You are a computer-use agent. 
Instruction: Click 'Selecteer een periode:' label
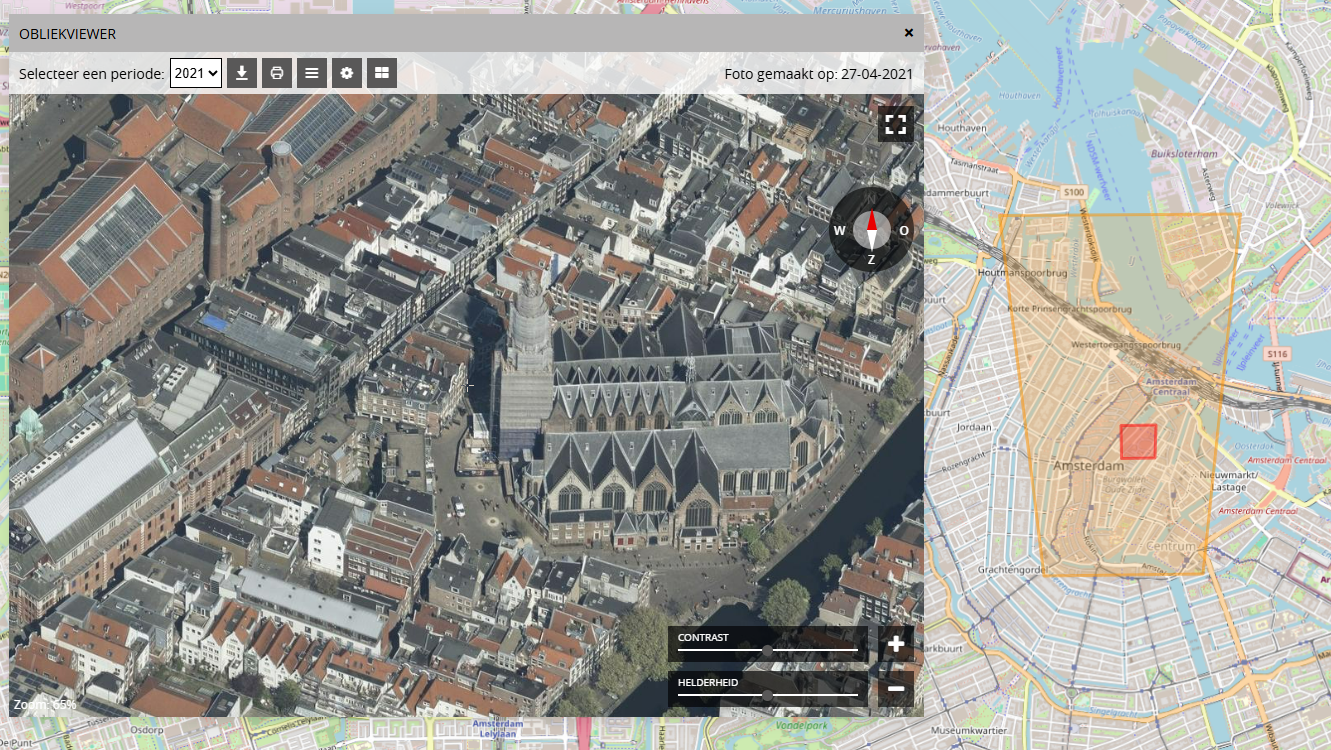92,74
